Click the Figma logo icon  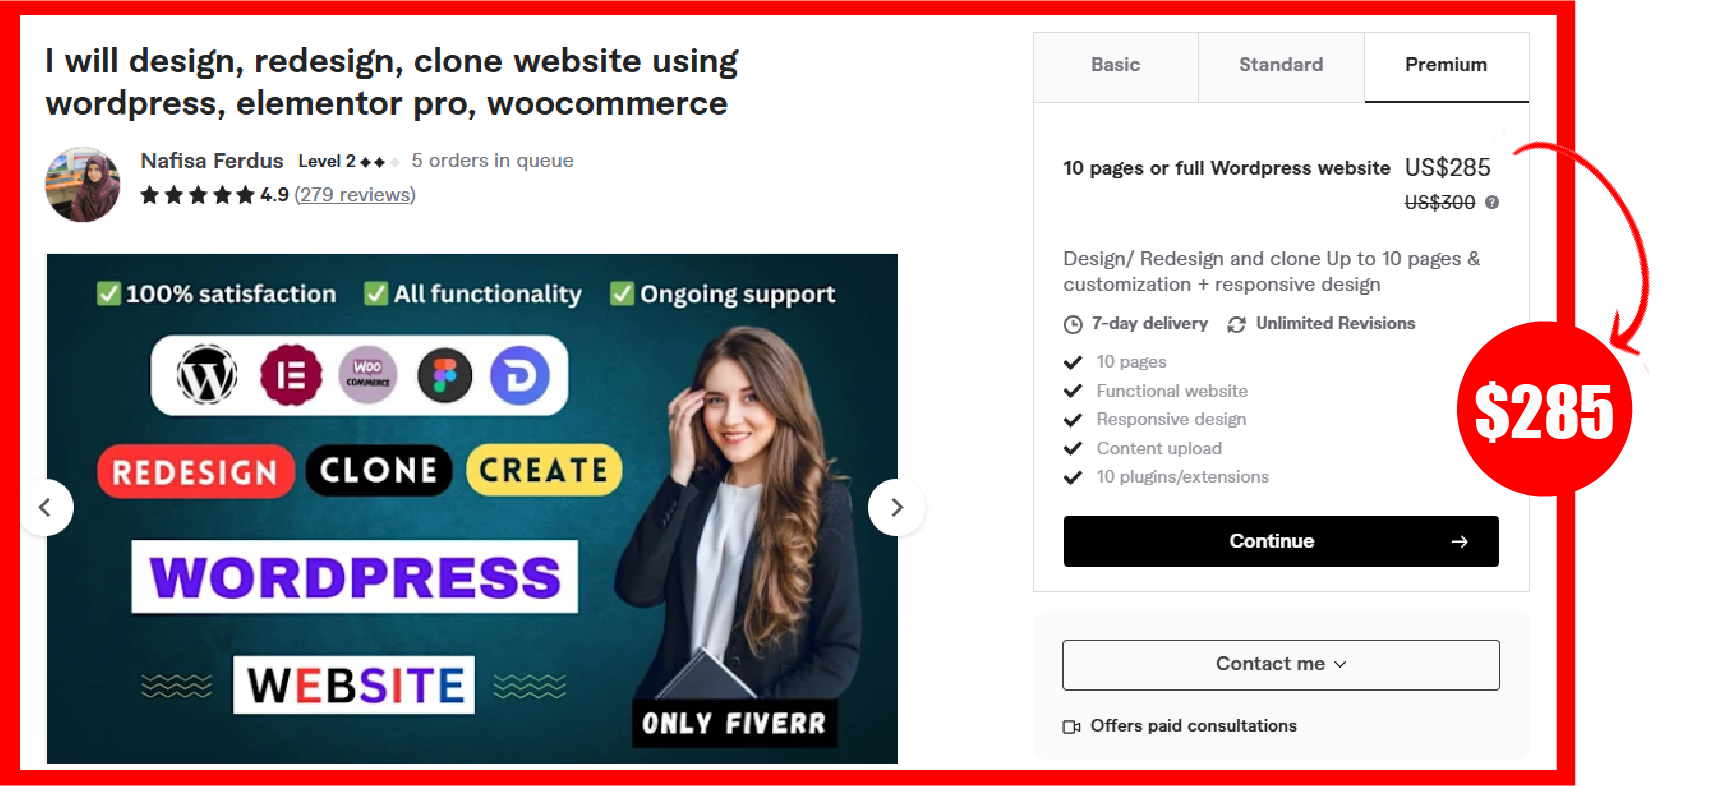[444, 375]
